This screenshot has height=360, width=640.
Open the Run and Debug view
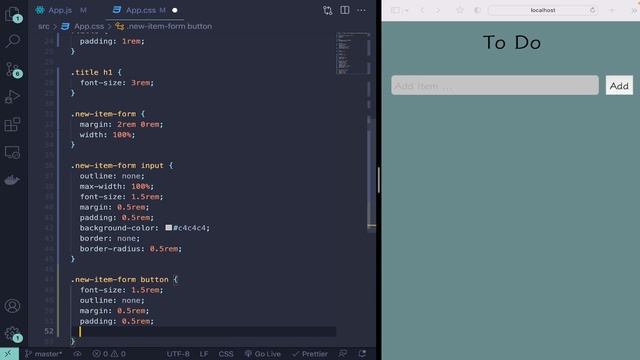(12, 97)
